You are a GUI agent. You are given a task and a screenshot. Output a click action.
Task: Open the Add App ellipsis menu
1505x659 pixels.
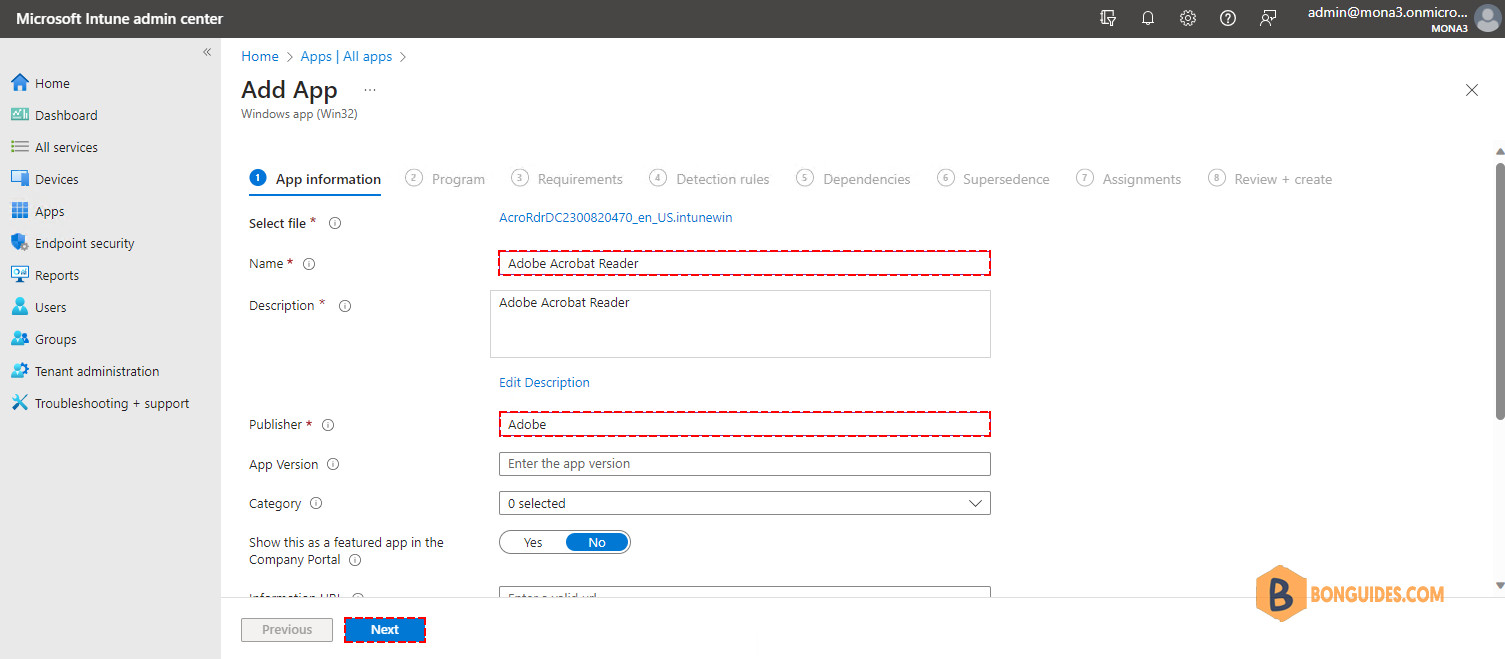click(x=370, y=90)
